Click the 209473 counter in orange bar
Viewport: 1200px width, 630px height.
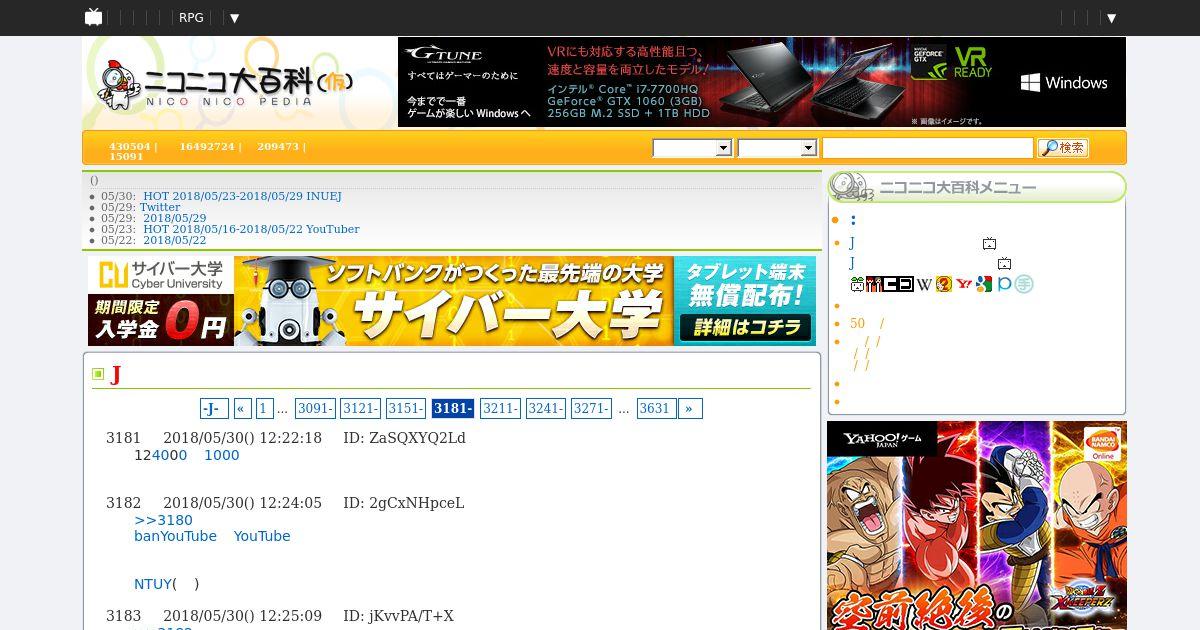(x=278, y=146)
